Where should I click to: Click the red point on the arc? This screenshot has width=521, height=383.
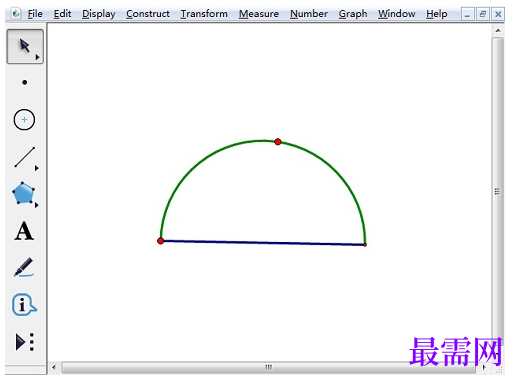pos(278,142)
